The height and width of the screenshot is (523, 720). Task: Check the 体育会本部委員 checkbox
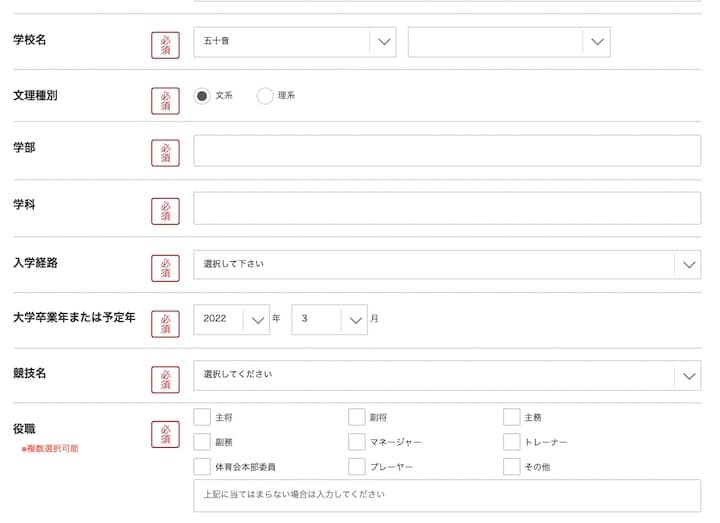202,467
